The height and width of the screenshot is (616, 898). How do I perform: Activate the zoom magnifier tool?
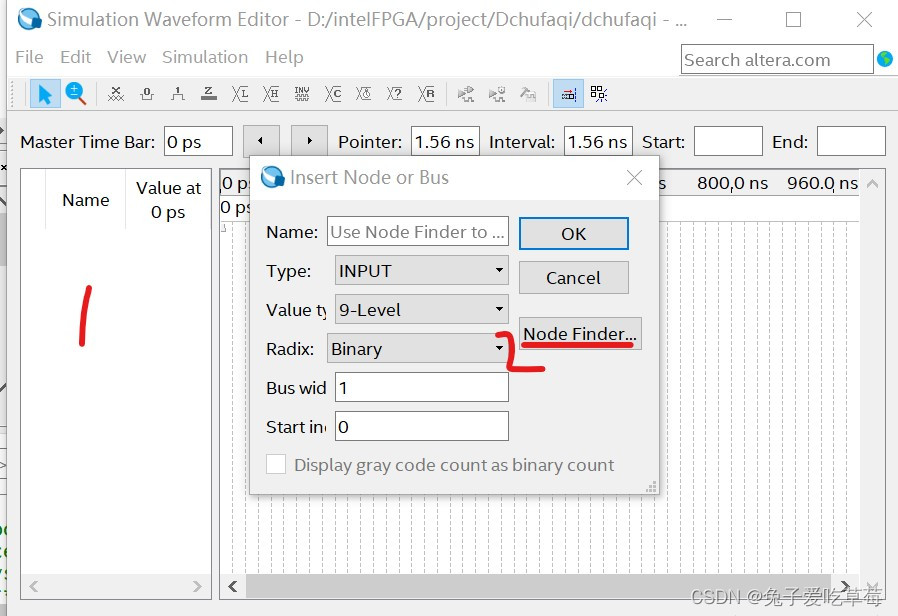pos(76,94)
